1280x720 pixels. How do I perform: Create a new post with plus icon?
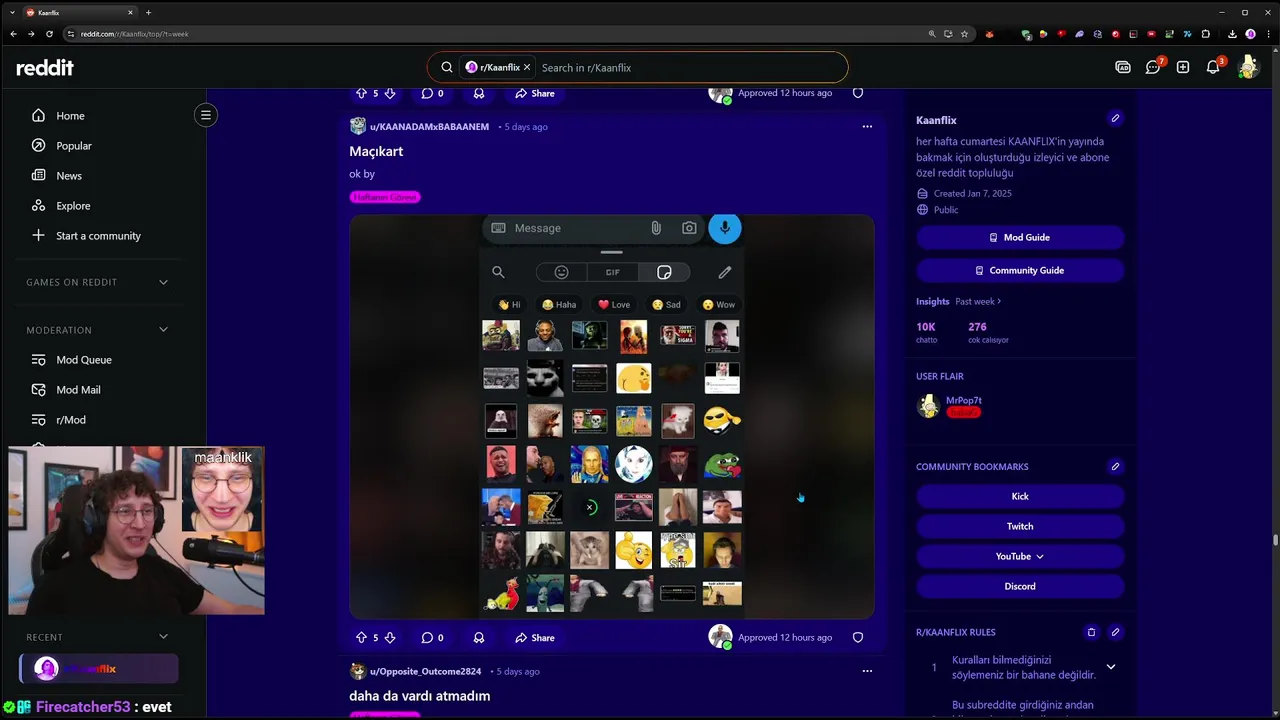pos(1183,68)
